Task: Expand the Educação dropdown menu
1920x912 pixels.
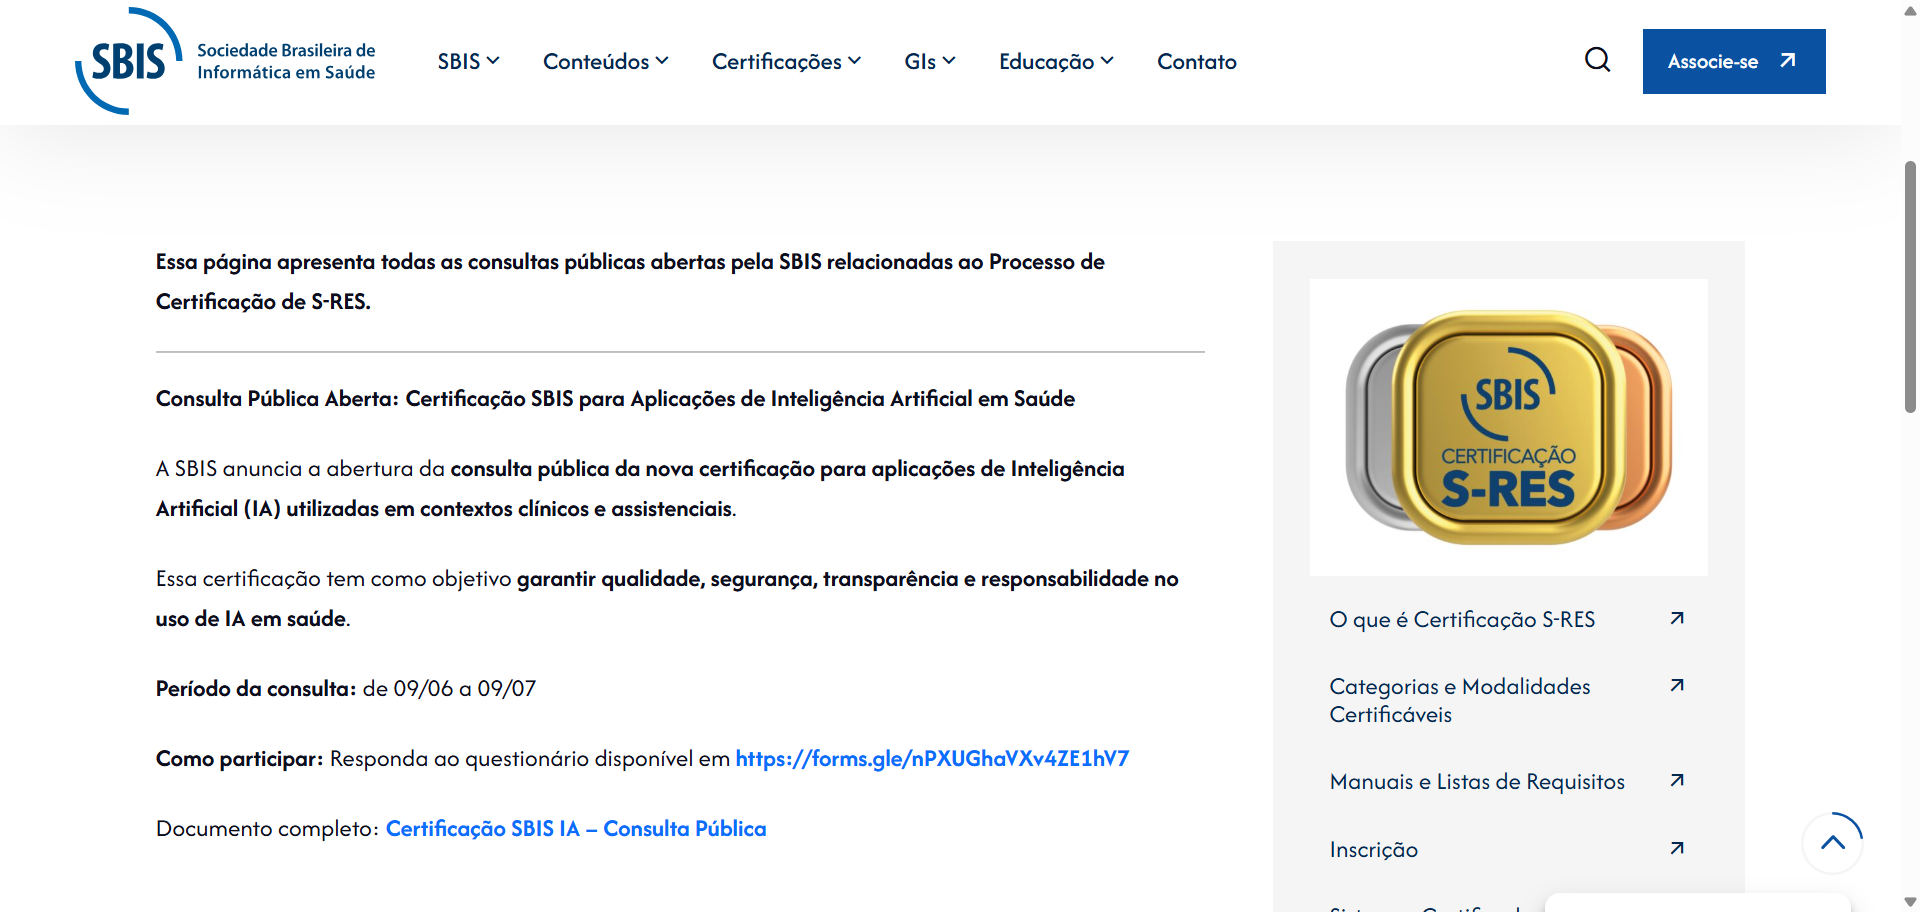Action: coord(1056,62)
